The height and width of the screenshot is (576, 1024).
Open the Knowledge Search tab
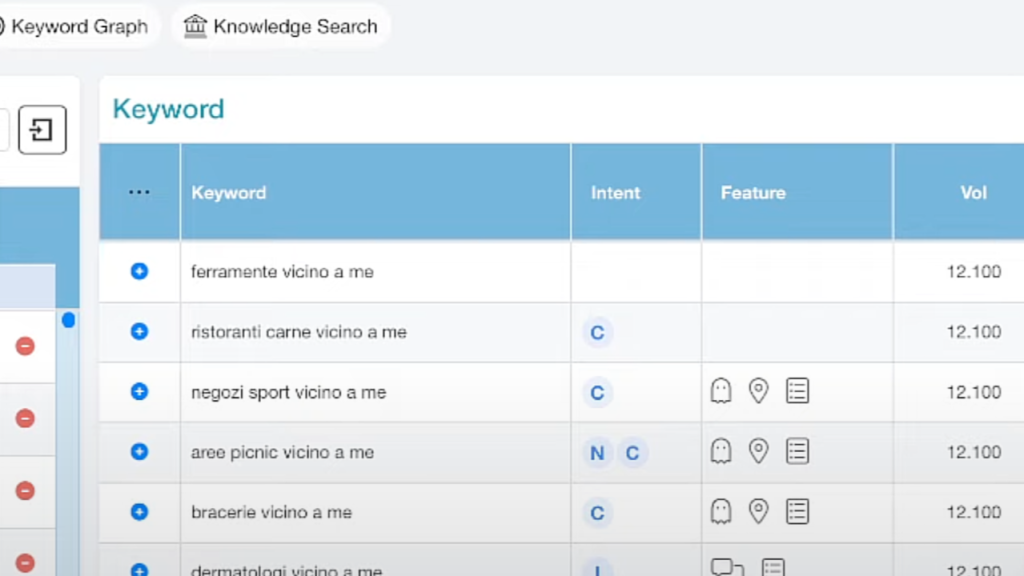tap(281, 26)
